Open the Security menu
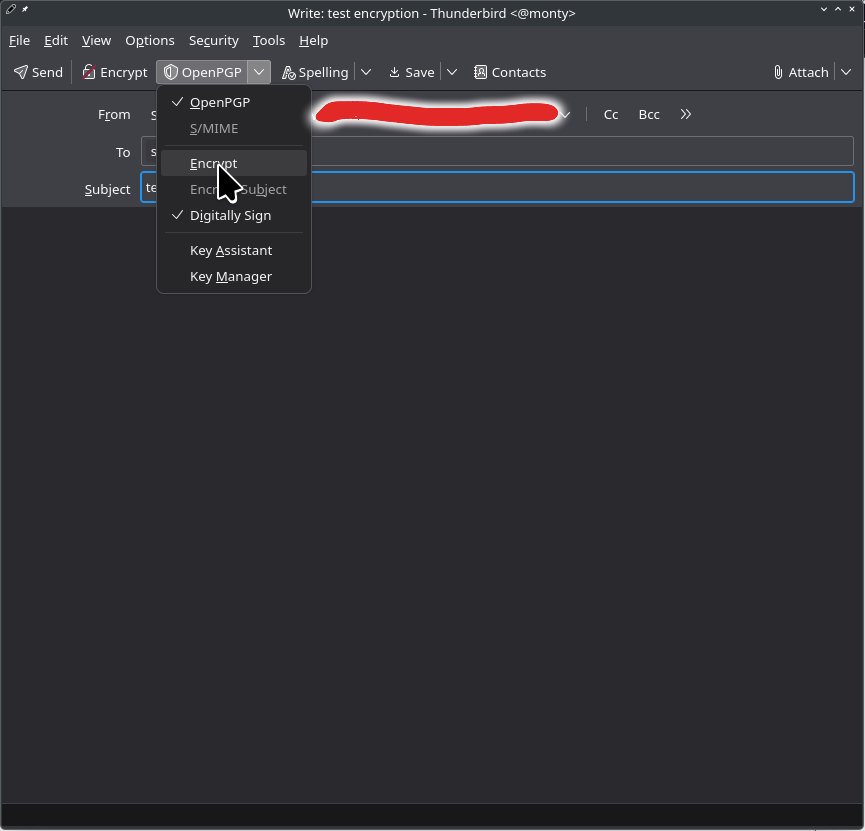The image size is (865, 831). [x=214, y=40]
